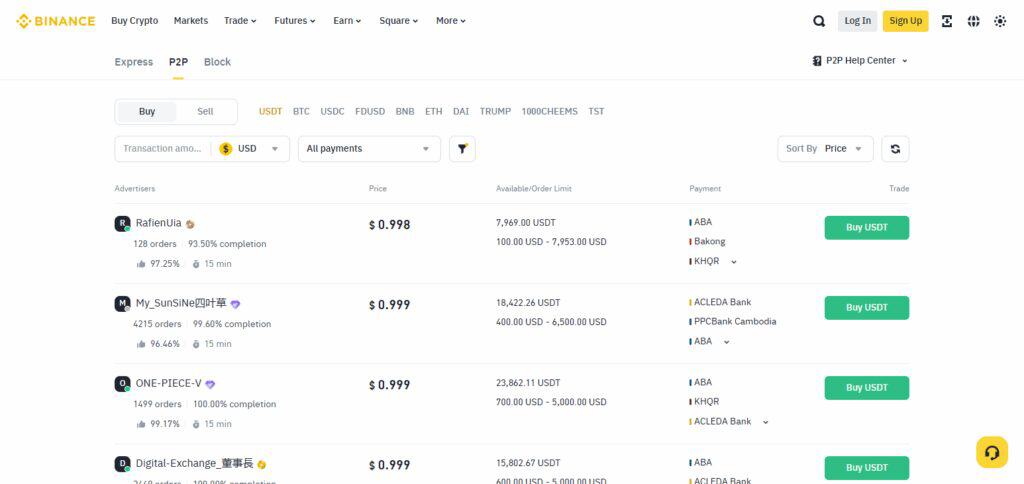
Task: Expand the P2P Help Center menu
Action: (x=904, y=61)
